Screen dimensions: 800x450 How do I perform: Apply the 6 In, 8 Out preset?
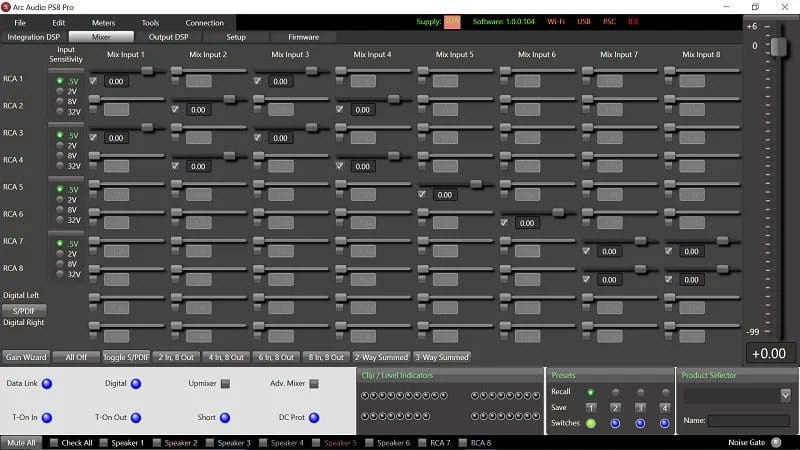(x=276, y=357)
